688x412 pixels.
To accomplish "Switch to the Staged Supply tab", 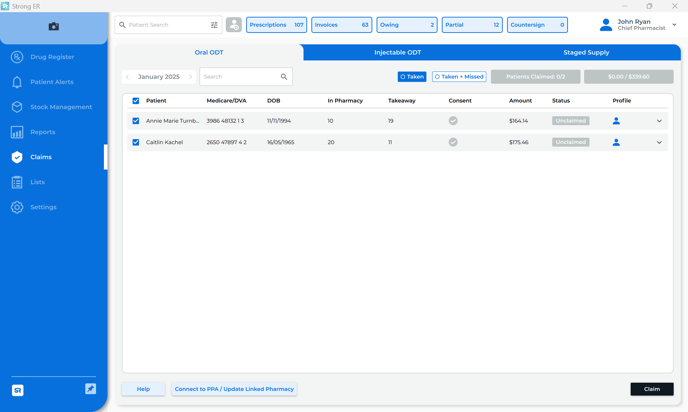I will (586, 53).
